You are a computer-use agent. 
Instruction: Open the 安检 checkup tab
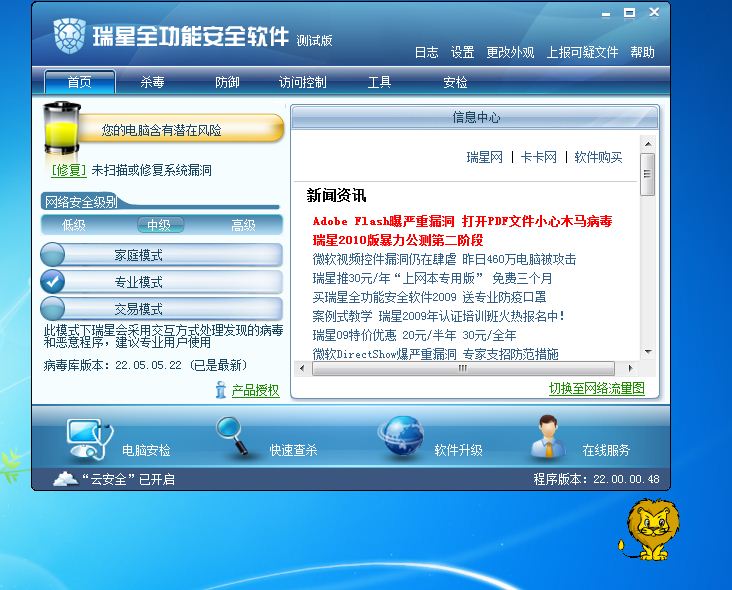[455, 82]
